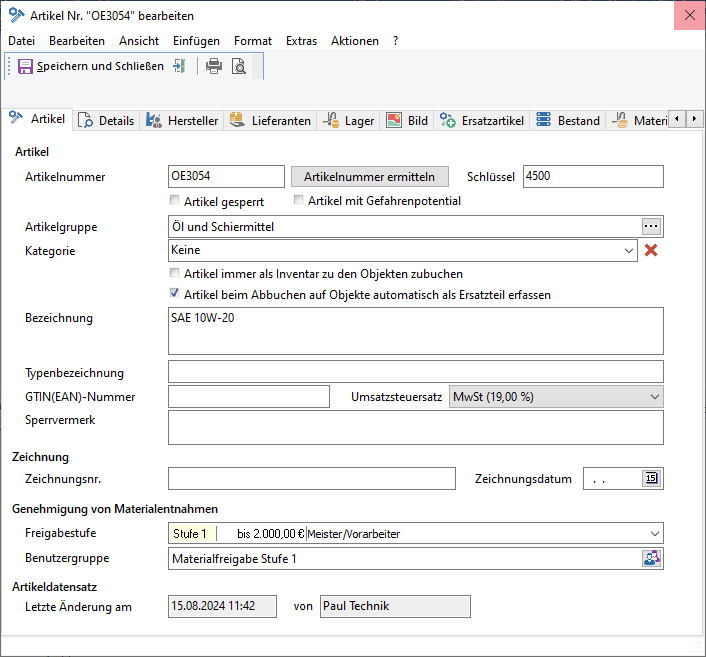Viewport: 706px width, 657px height.
Task: Switch to the Hersteller tab
Action: click(x=181, y=121)
